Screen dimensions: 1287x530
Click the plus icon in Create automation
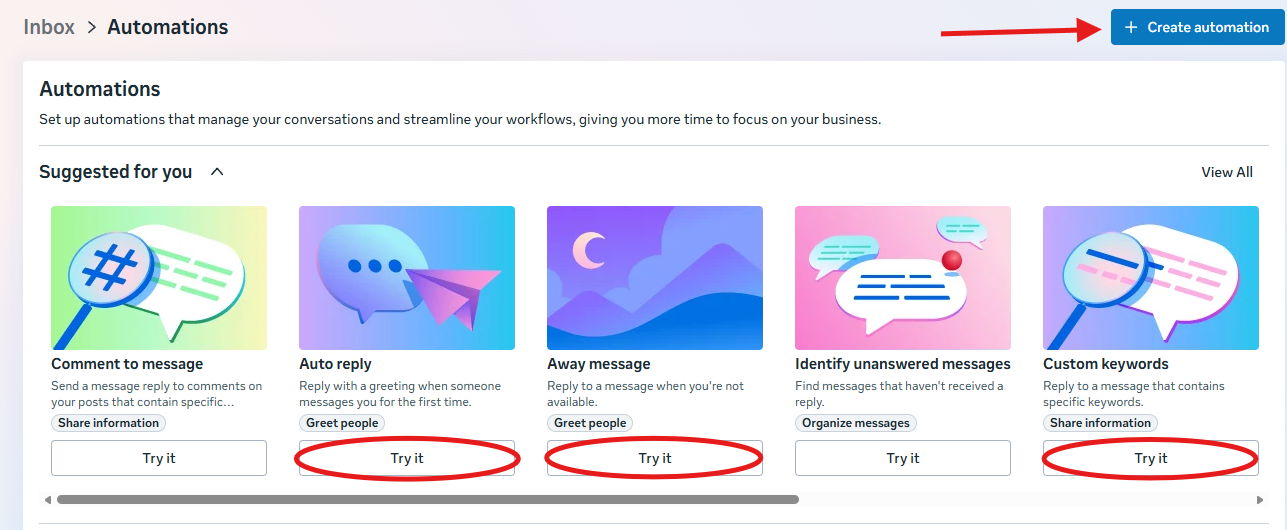click(1131, 27)
